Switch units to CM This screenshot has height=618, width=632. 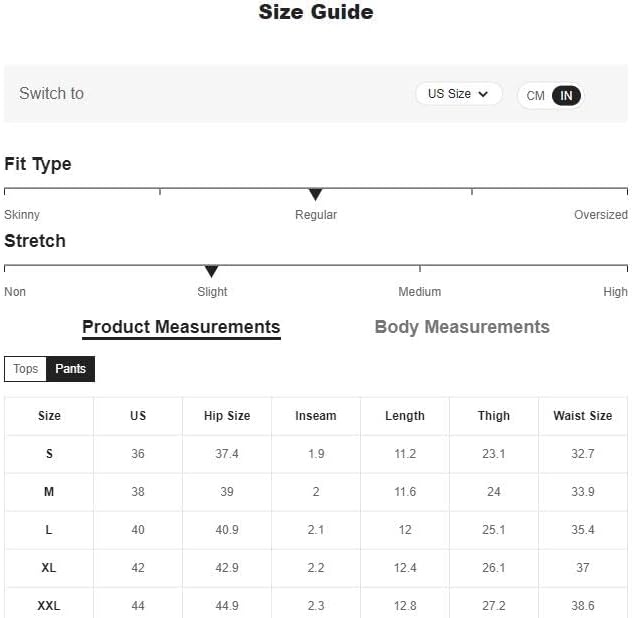click(536, 96)
